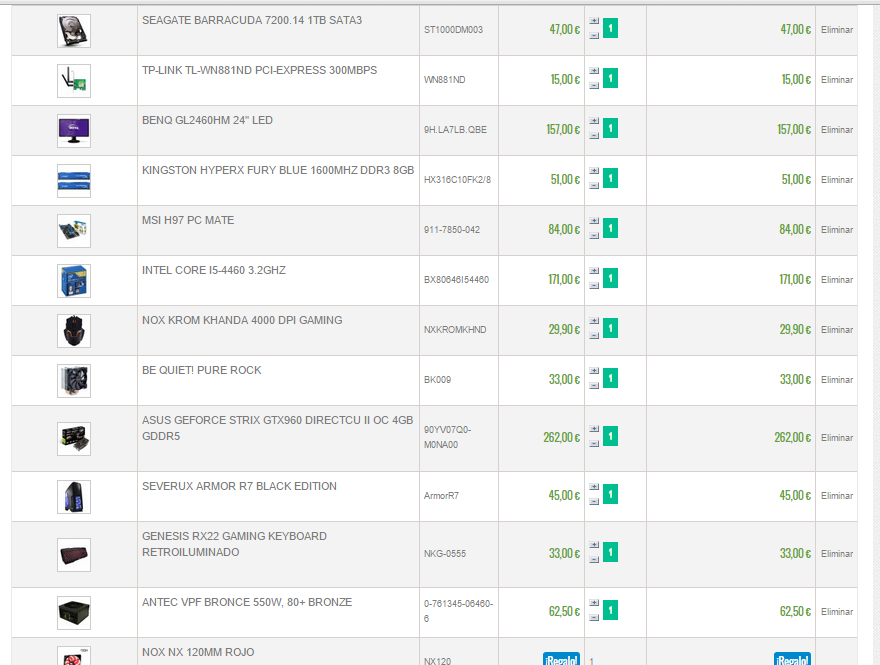Decrease quantity of Asus Strix GTX960

(x=594, y=444)
